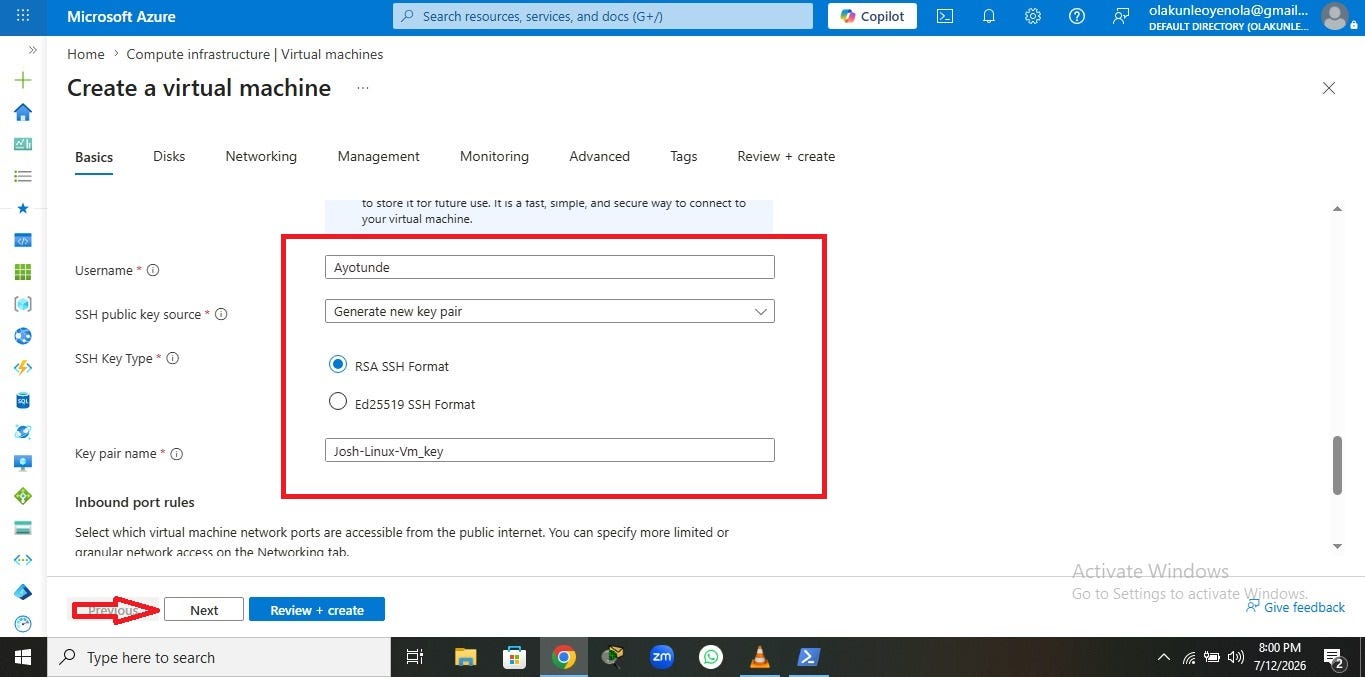Open Function App lightning icon in sidebar
The width and height of the screenshot is (1365, 677).
tap(23, 368)
